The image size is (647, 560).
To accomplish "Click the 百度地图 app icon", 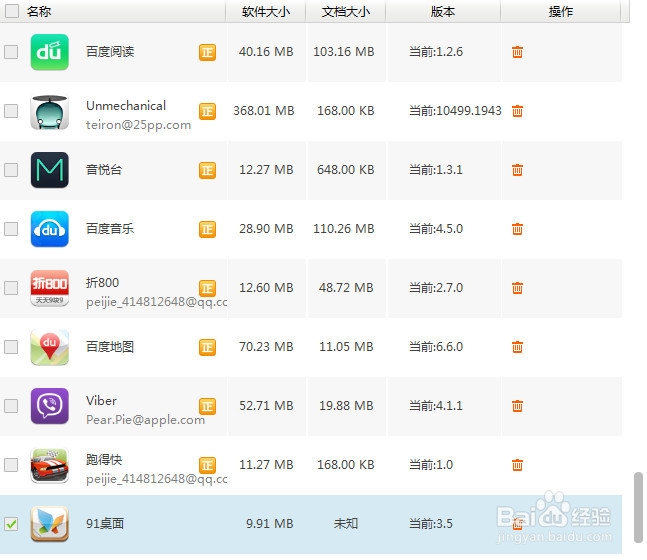I will click(50, 347).
